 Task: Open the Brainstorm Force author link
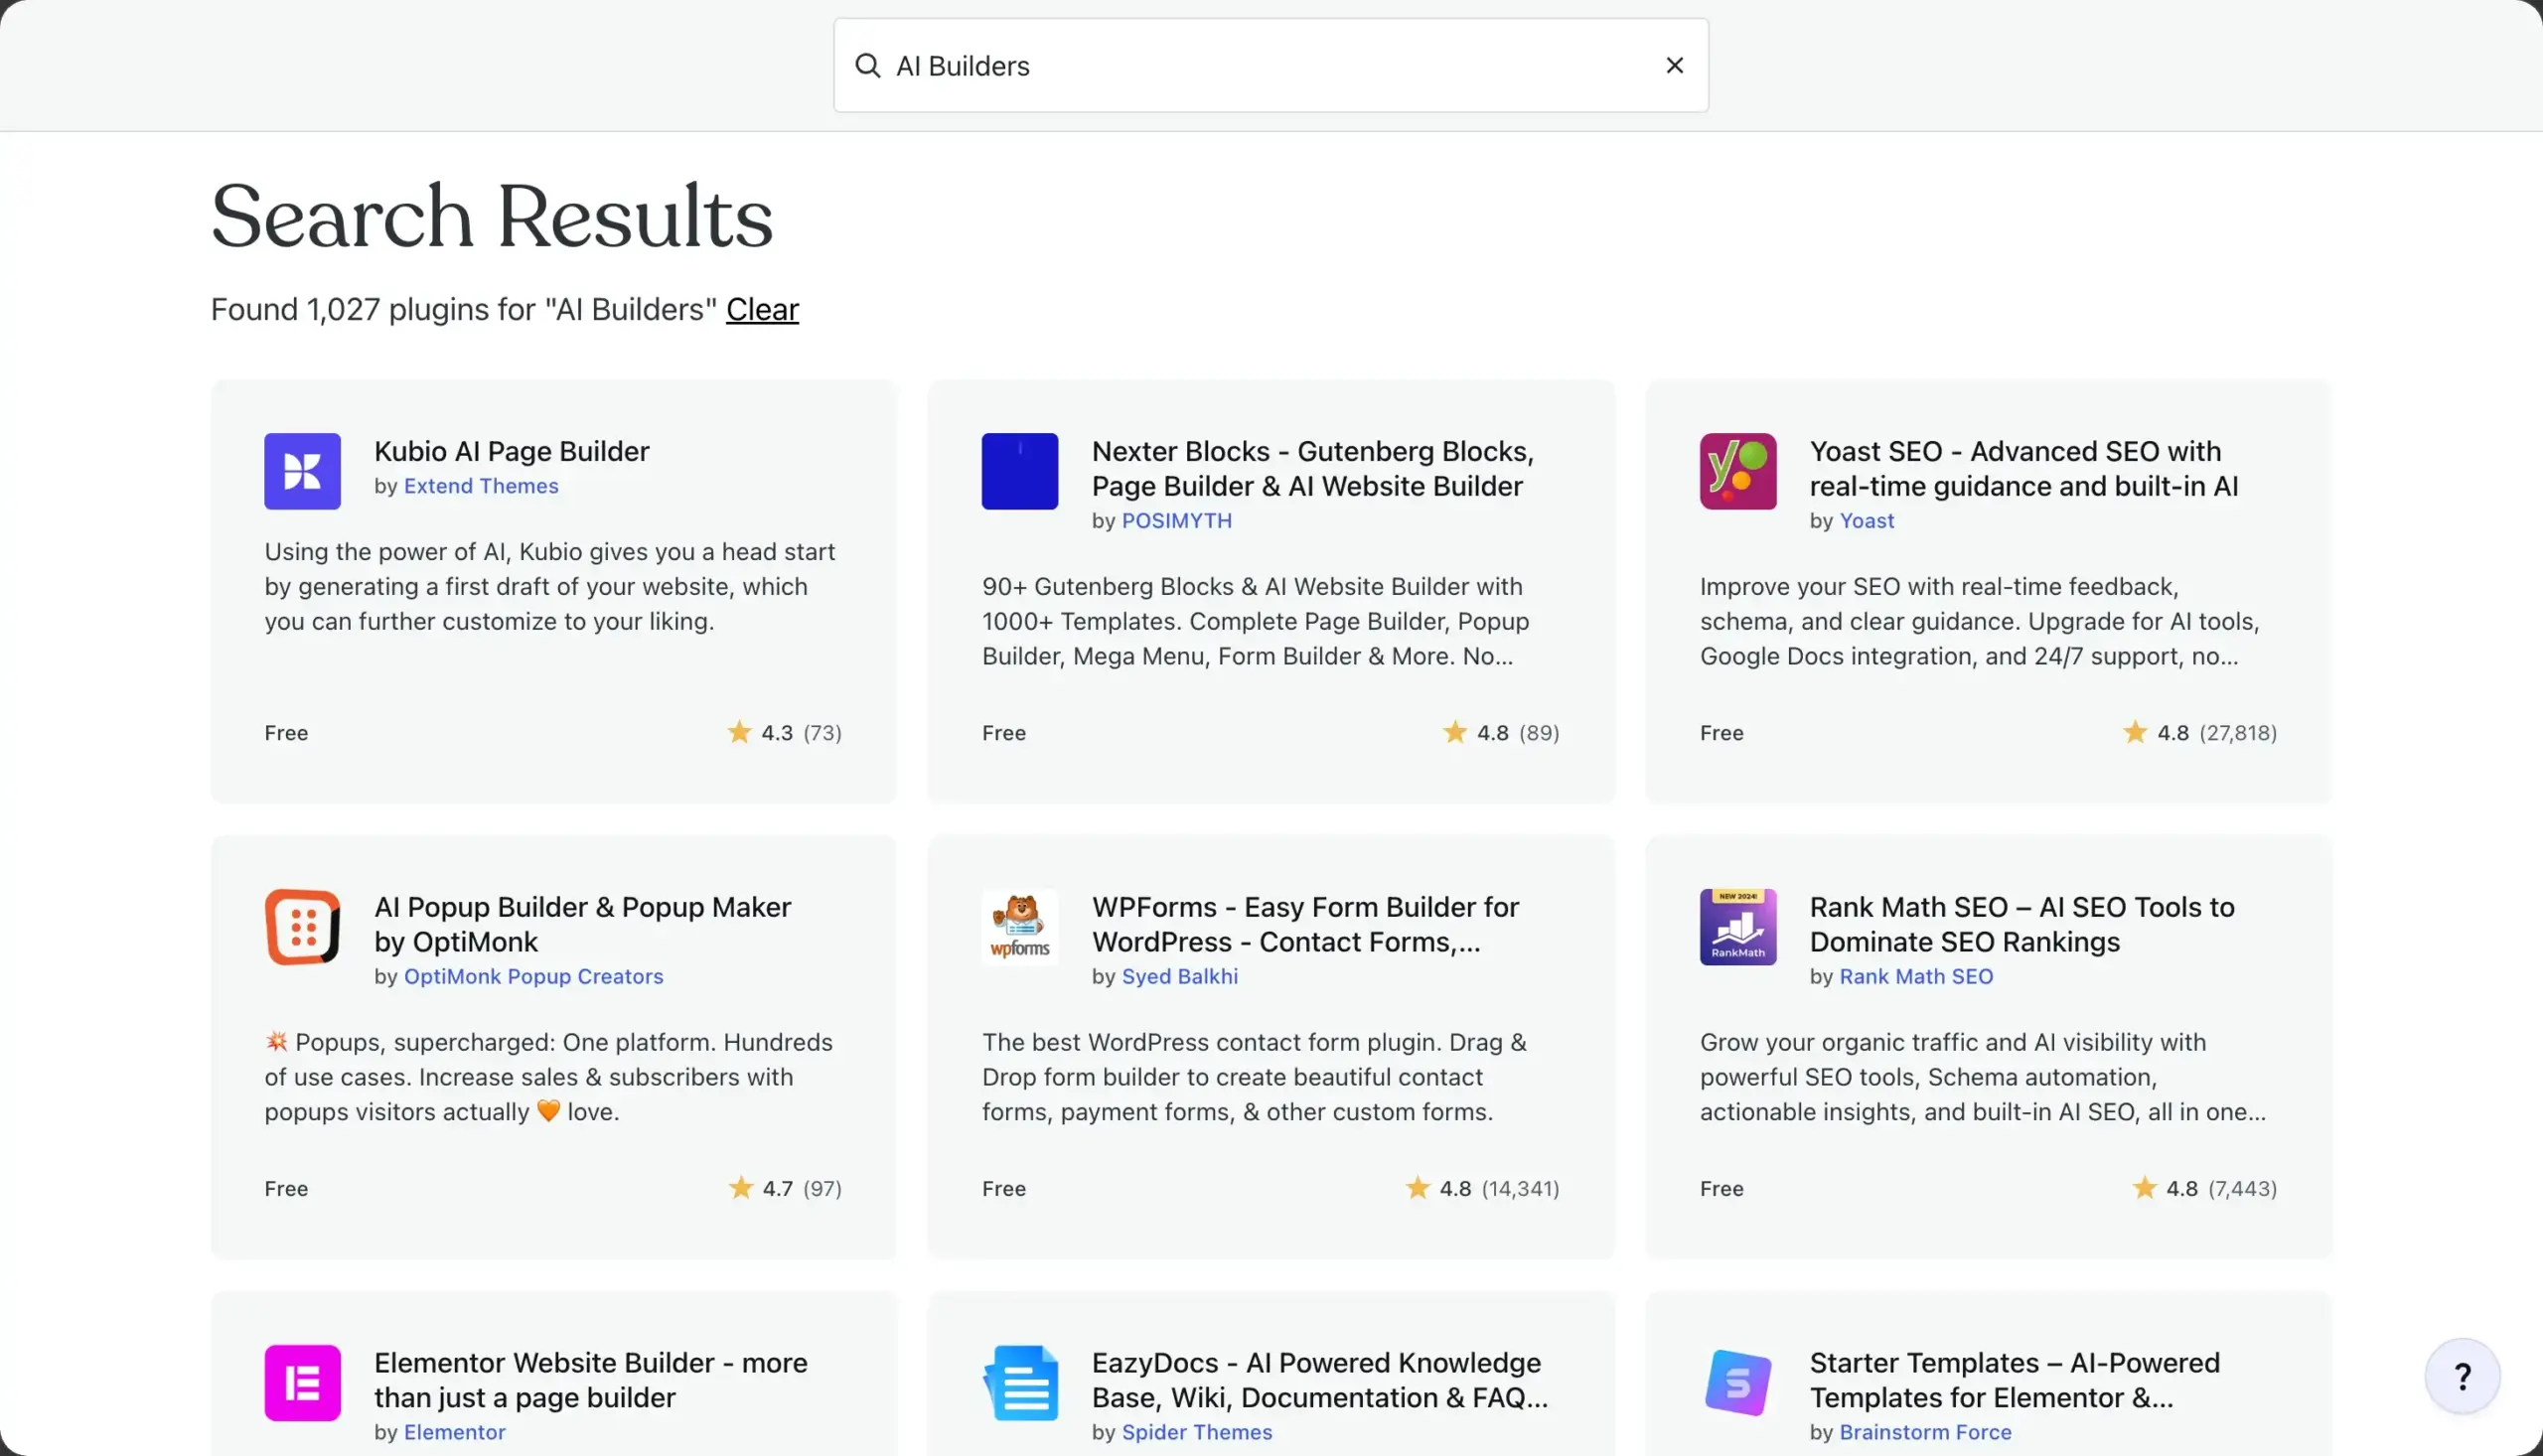click(1924, 1433)
